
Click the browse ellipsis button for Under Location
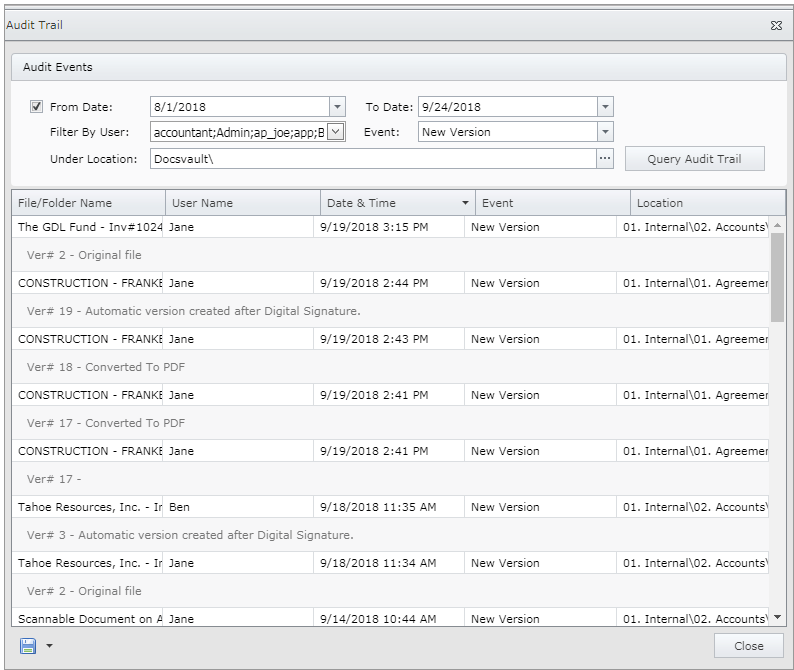(x=604, y=158)
